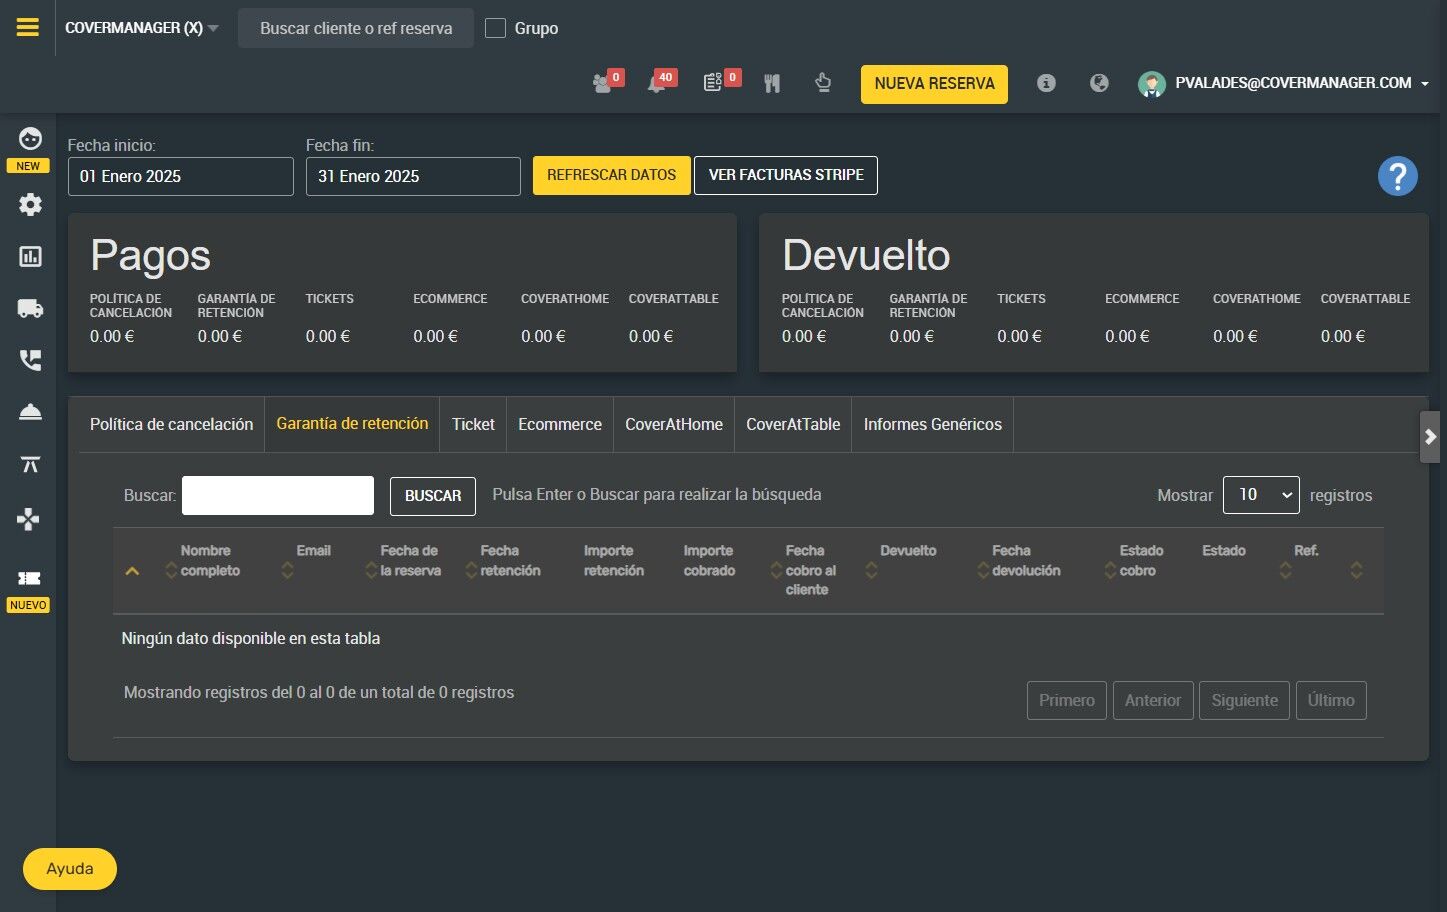Open the settings gear in sidebar
The width and height of the screenshot is (1447, 912).
30,205
